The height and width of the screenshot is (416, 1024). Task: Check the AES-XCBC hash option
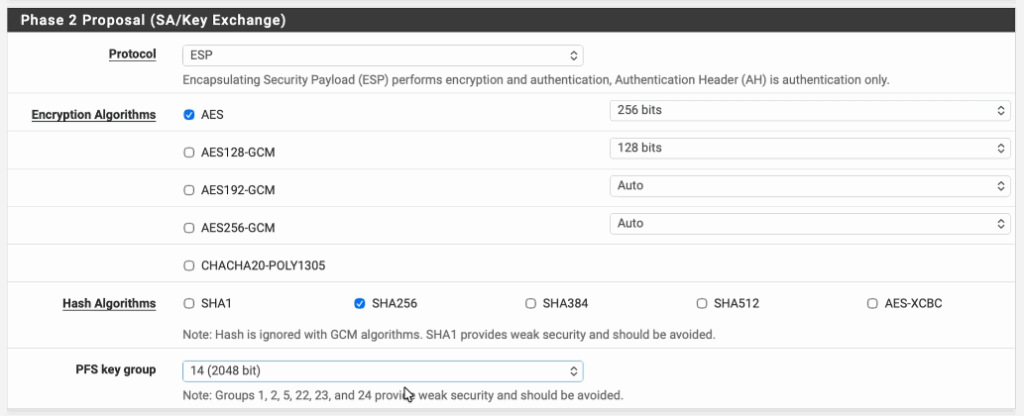click(875, 303)
